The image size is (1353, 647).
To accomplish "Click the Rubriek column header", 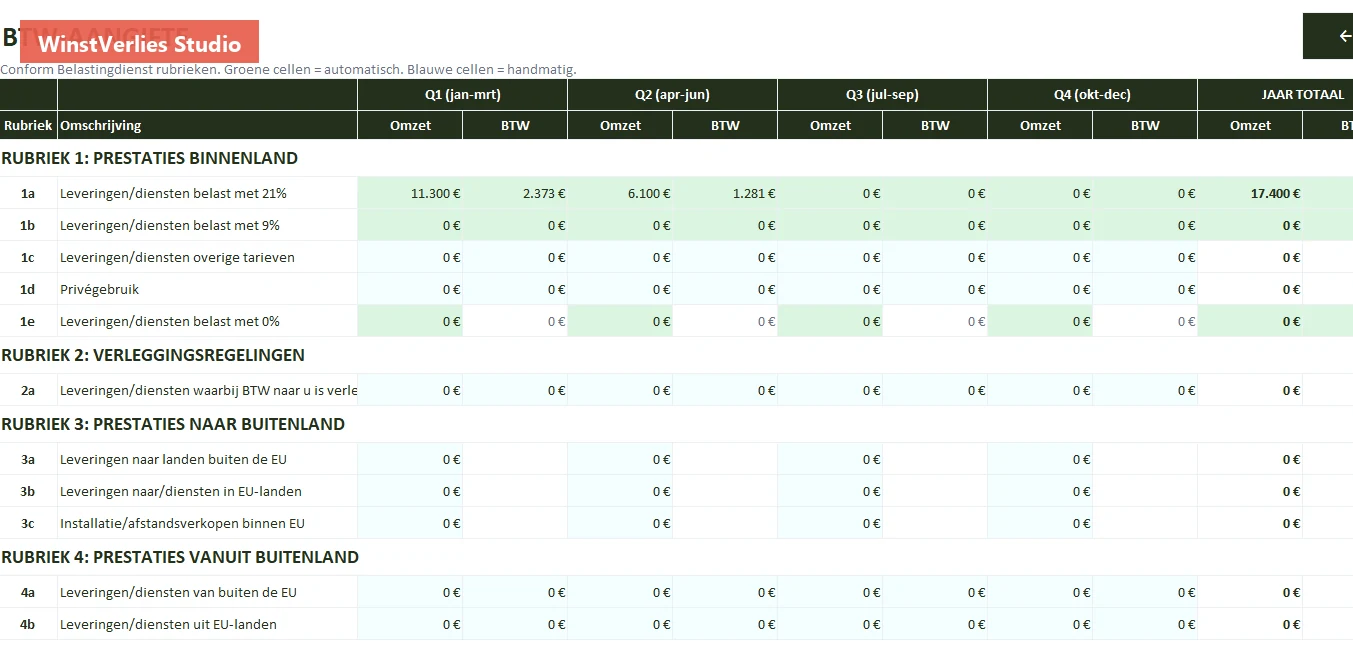I will pyautogui.click(x=28, y=125).
